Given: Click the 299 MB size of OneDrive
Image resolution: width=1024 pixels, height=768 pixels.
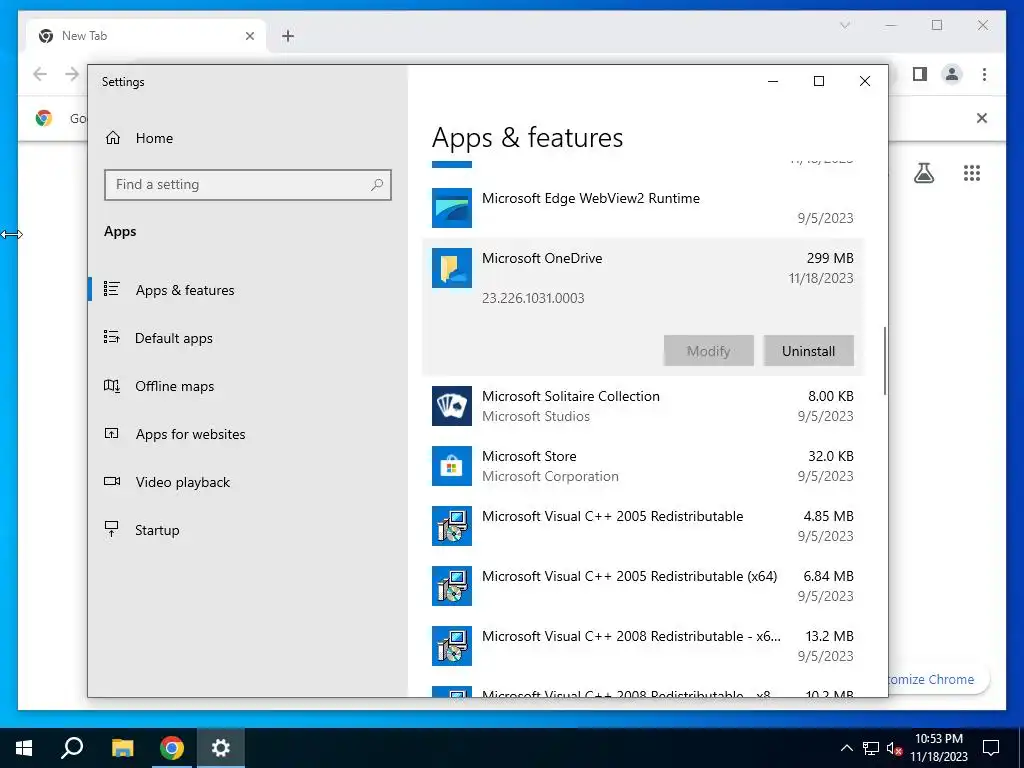Looking at the screenshot, I should tap(830, 258).
